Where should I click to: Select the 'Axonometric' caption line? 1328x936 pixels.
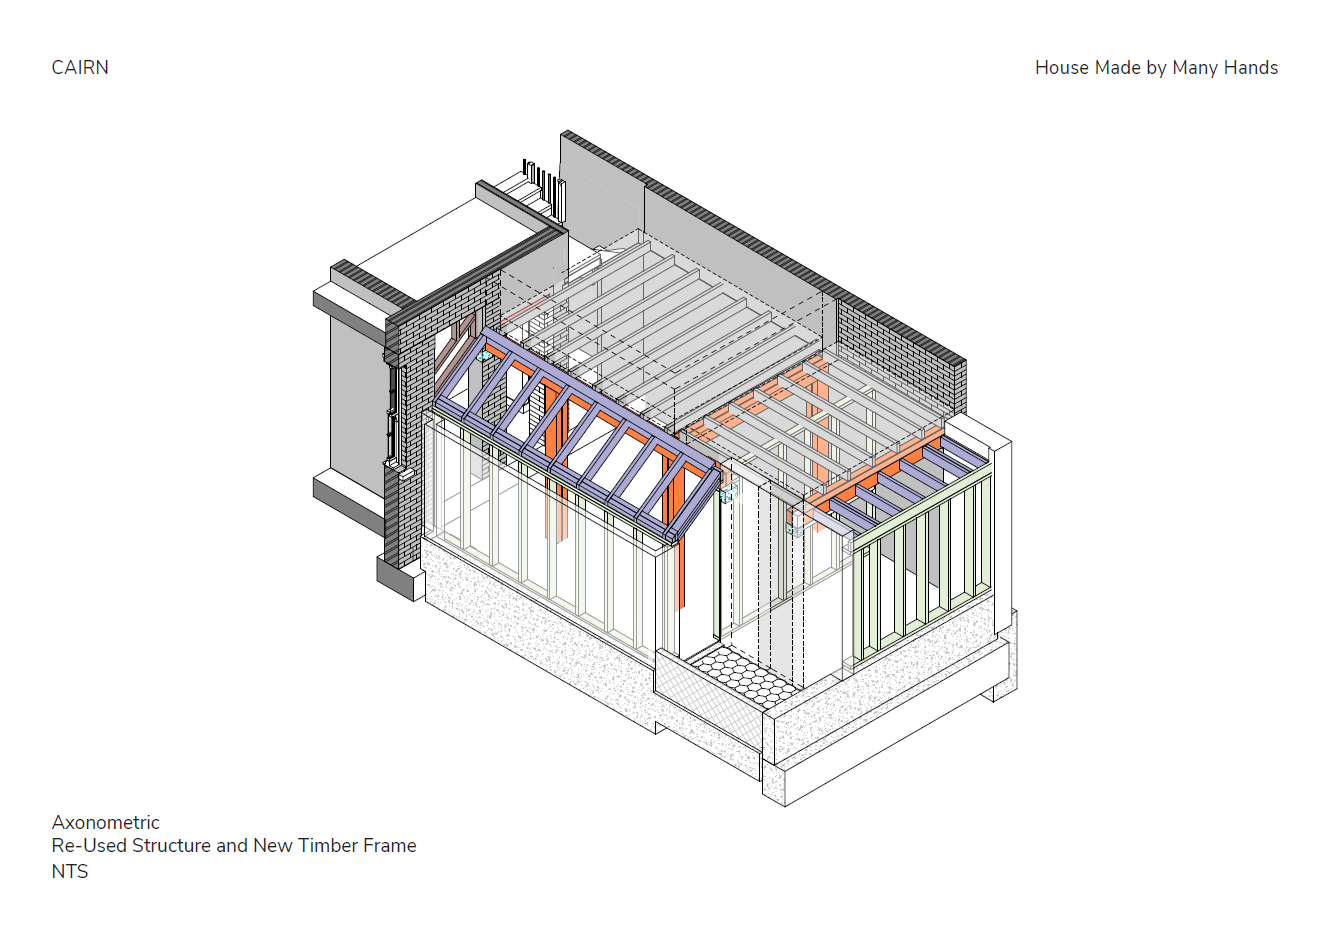[x=106, y=822]
